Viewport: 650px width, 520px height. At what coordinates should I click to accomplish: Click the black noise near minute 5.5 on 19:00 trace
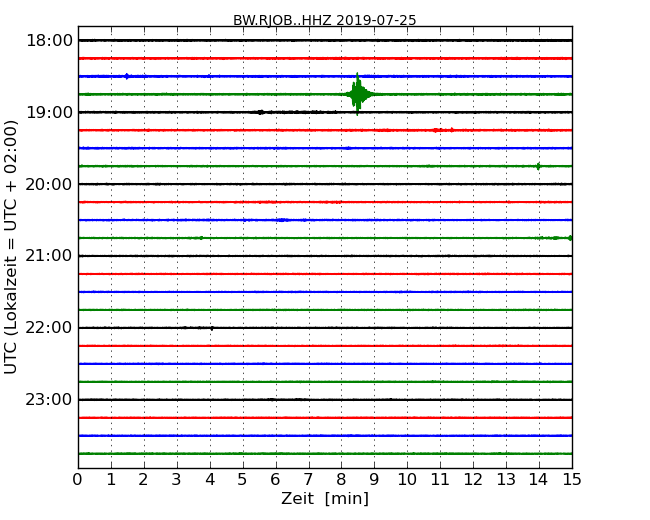pyautogui.click(x=260, y=112)
